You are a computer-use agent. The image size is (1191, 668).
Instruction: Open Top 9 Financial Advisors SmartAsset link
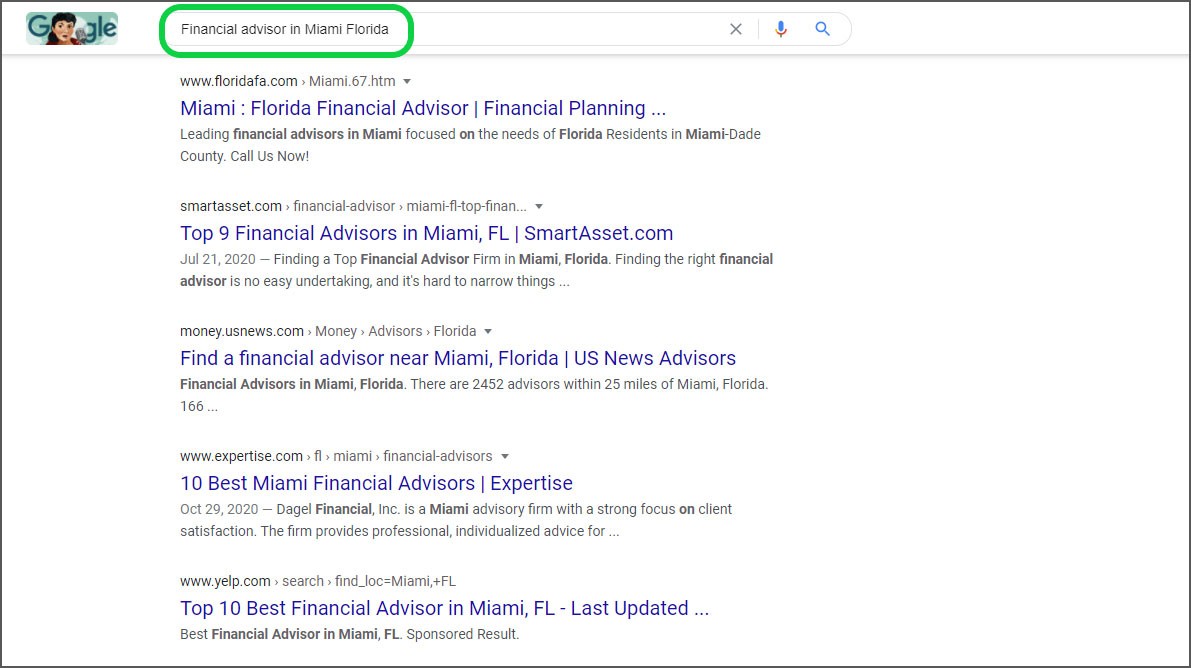pyautogui.click(x=426, y=233)
